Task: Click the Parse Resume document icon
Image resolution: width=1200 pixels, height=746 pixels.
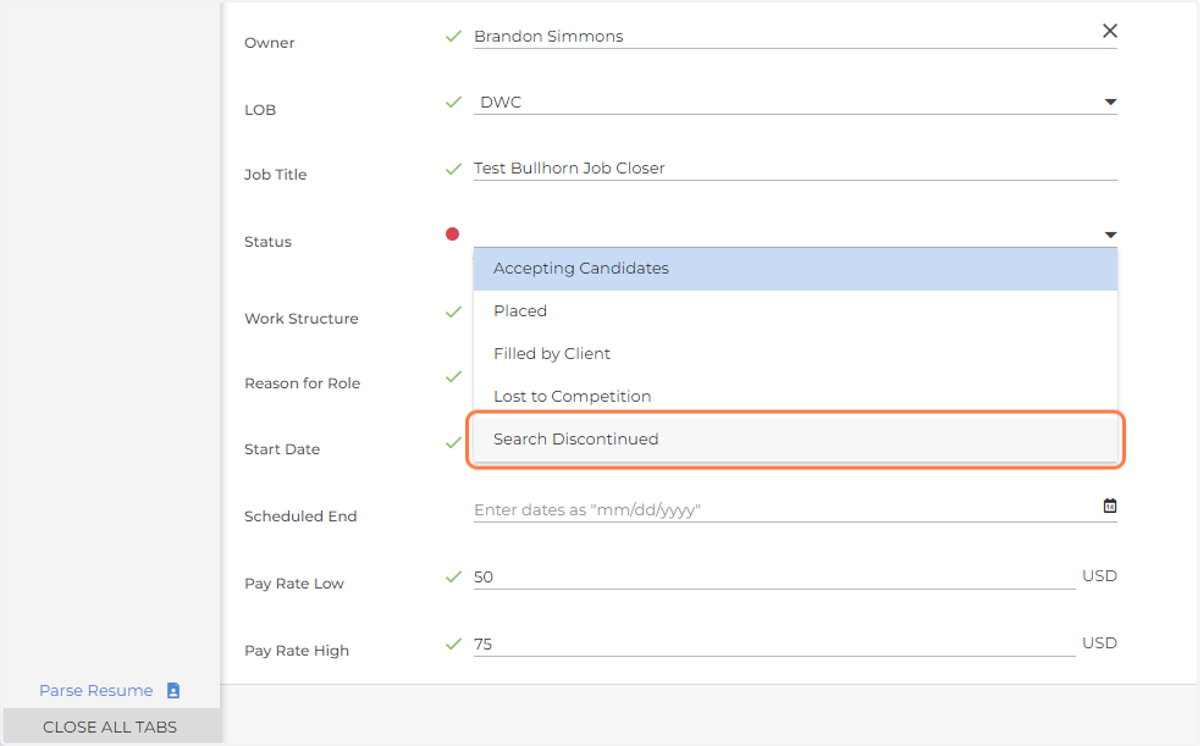Action: [x=173, y=690]
